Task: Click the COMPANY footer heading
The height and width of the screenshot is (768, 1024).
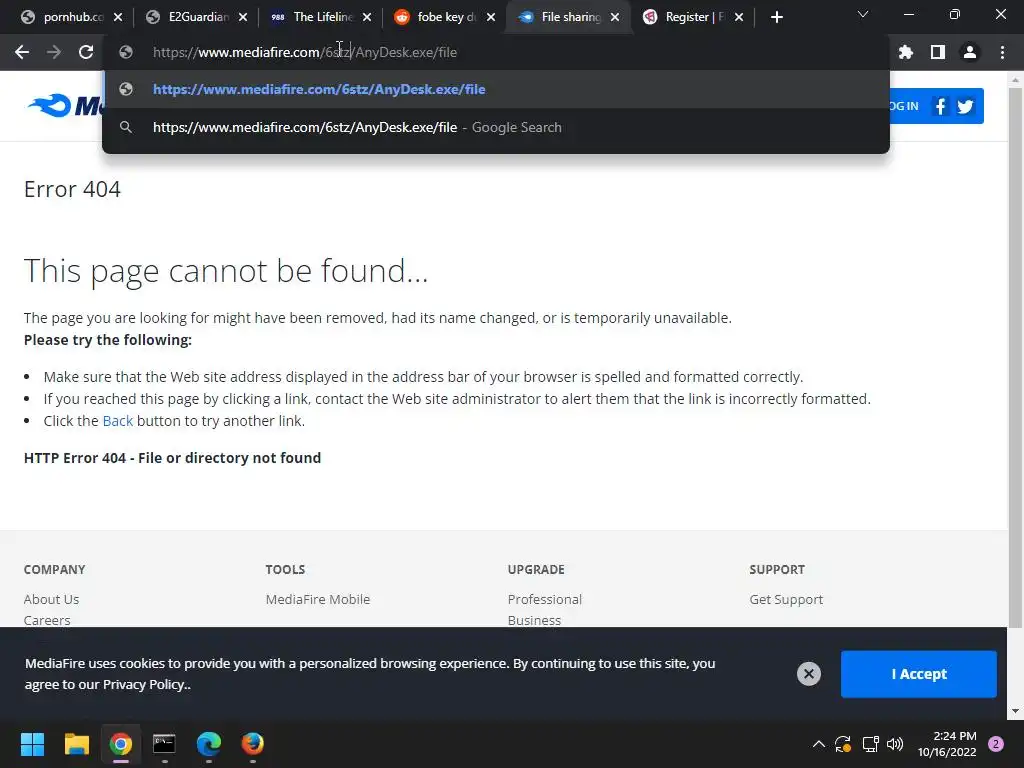Action: [x=54, y=569]
